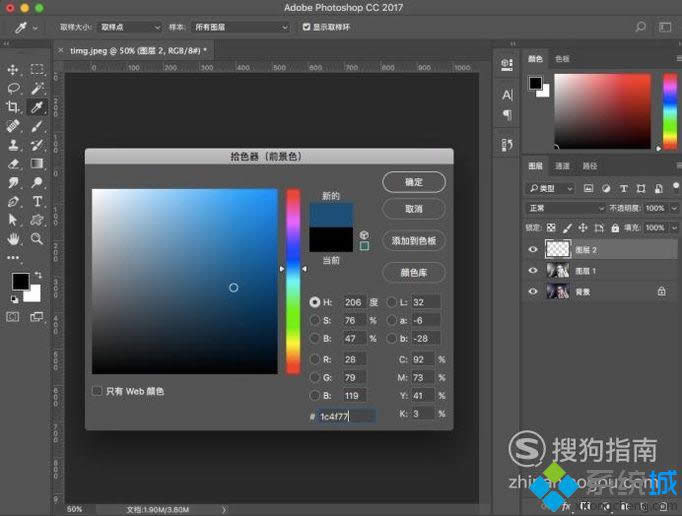
Task: Click the hue slider in color picker
Action: 293,281
